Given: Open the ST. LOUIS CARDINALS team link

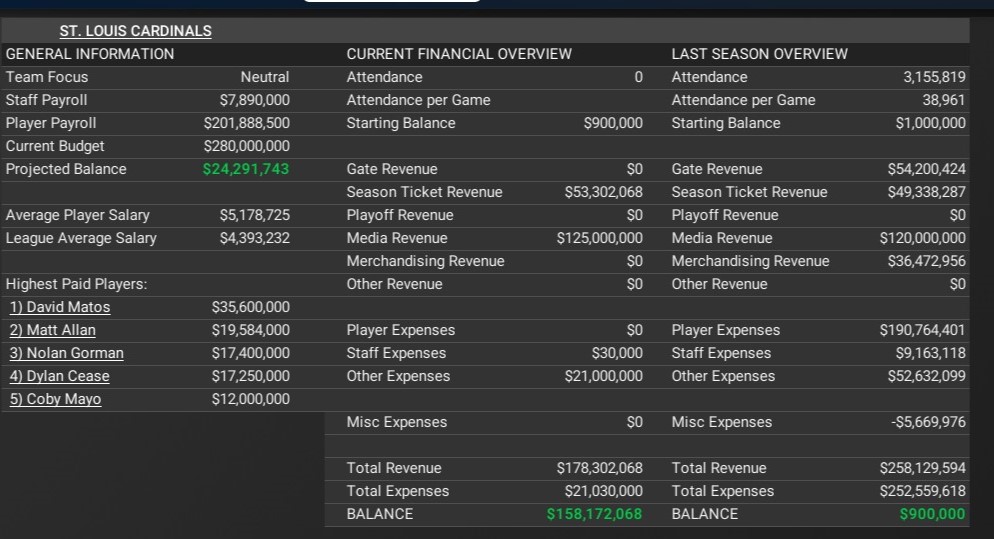Looking at the screenshot, I should (x=136, y=30).
